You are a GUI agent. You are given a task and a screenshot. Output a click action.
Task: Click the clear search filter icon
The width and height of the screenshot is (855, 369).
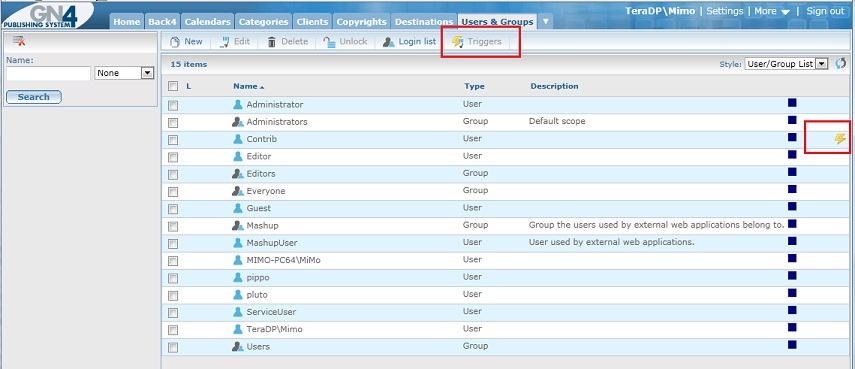click(19, 41)
